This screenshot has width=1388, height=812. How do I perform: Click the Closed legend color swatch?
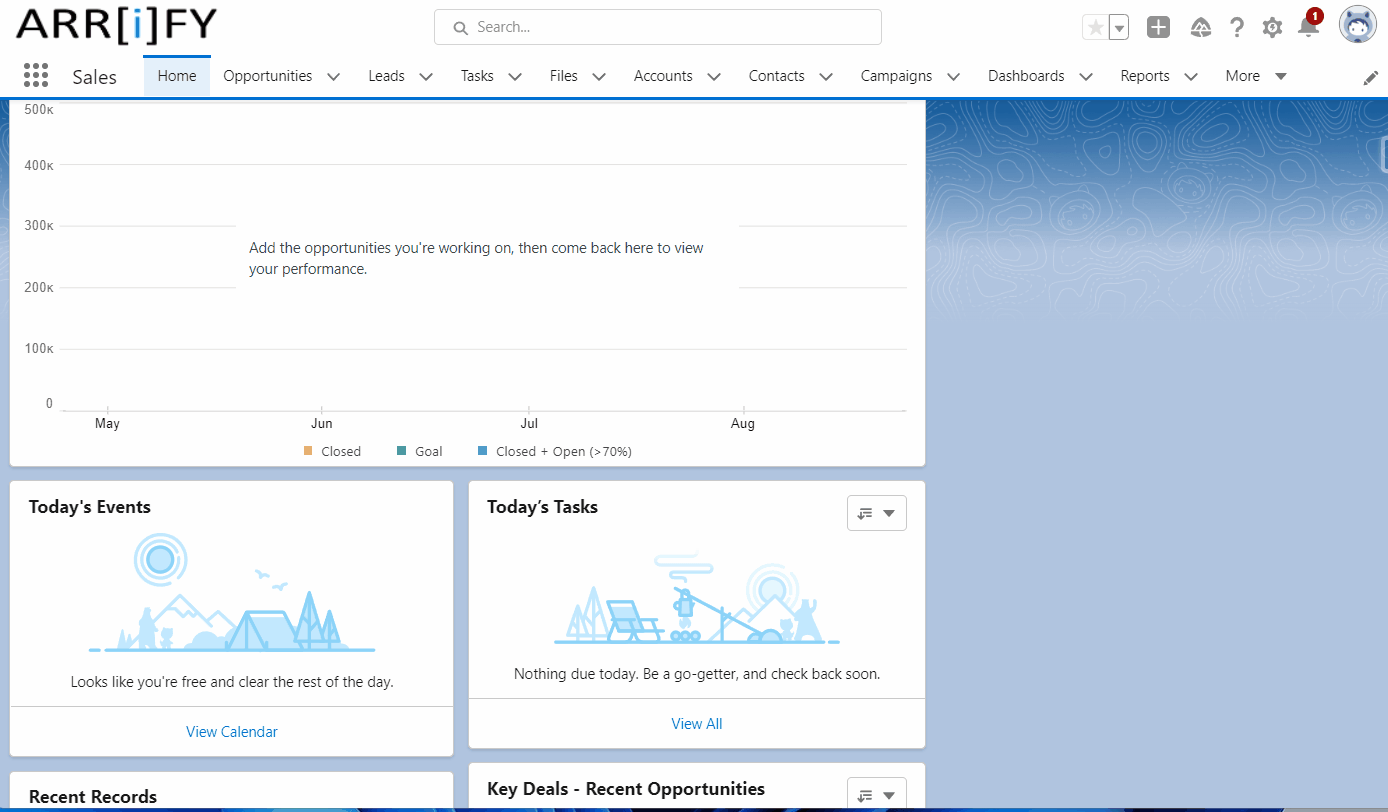(x=308, y=451)
